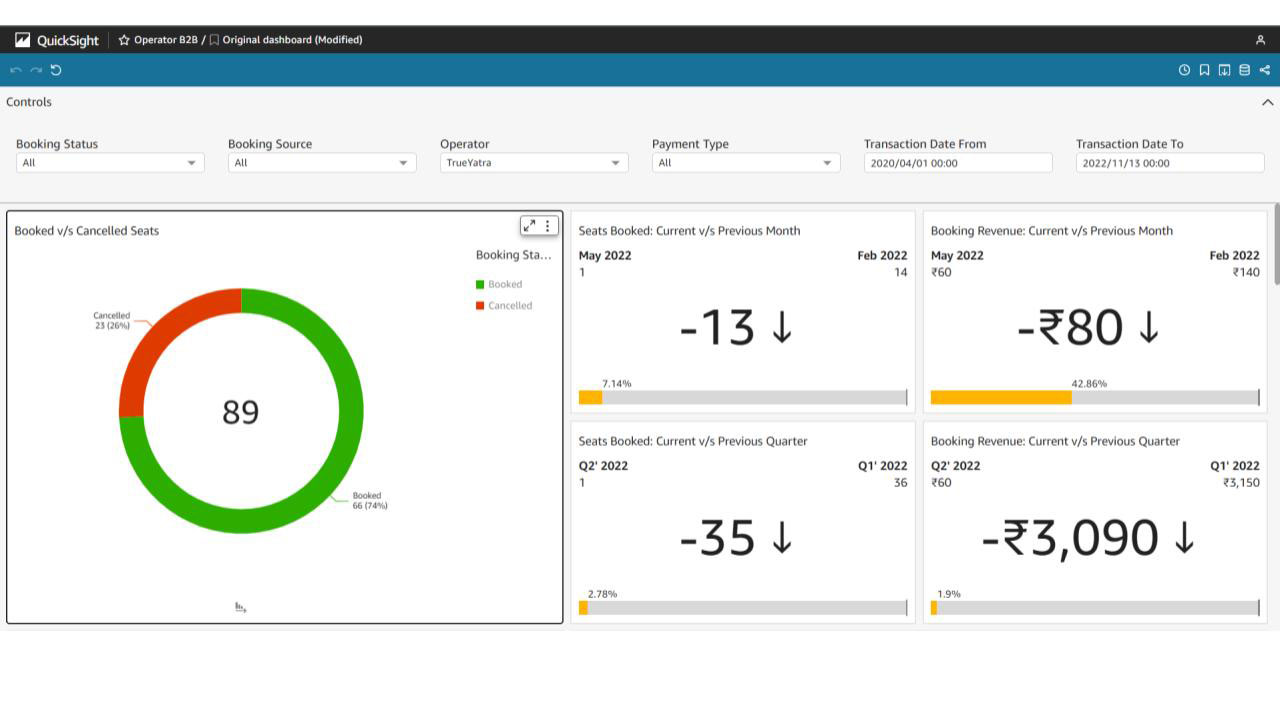Click the Original dashboard (Modified) bookmark label
This screenshot has height=720, width=1280.
pos(291,40)
